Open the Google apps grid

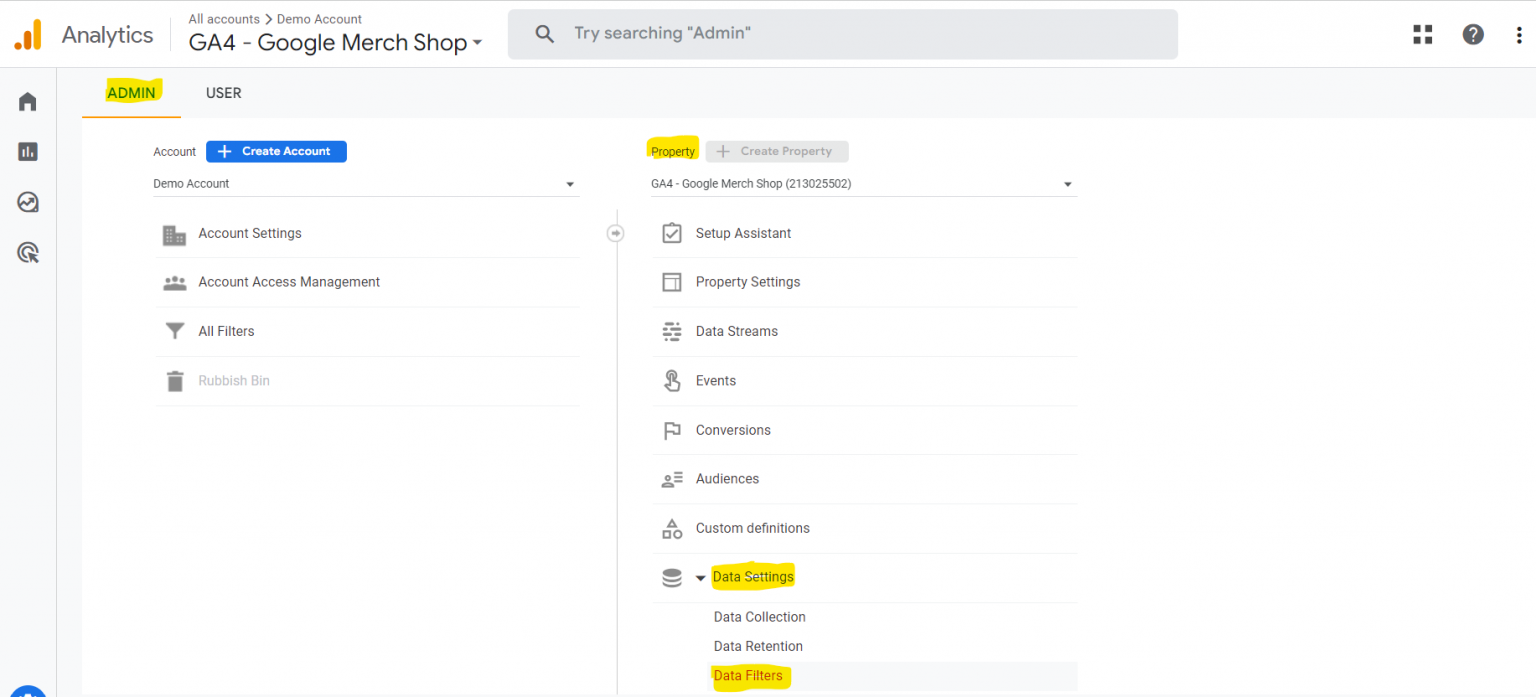pos(1422,33)
